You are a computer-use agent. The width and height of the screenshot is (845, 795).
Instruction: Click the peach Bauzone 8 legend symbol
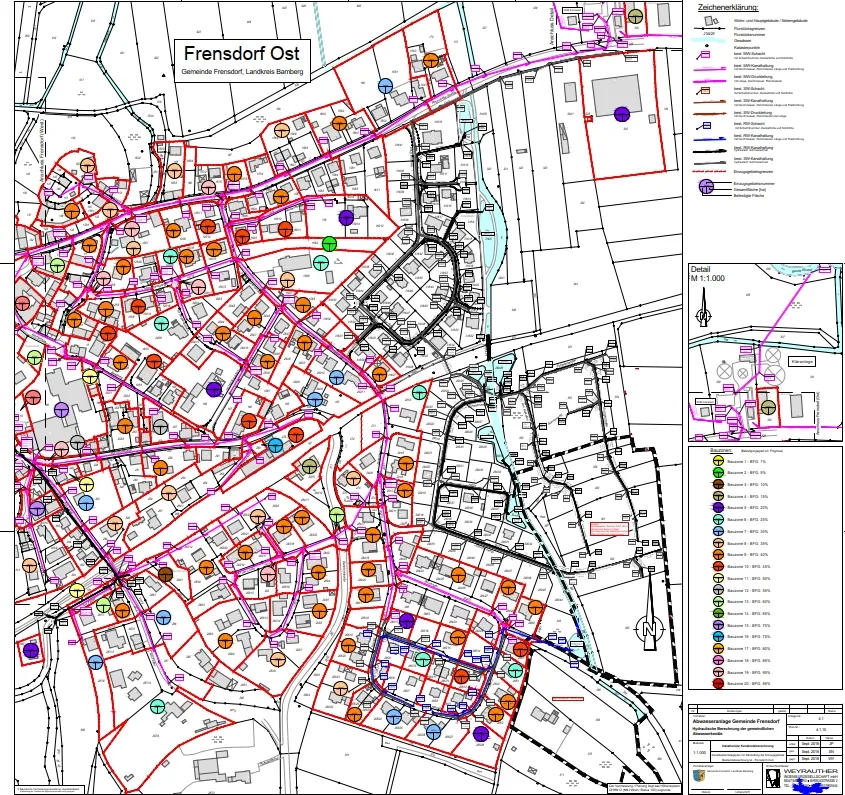(x=718, y=543)
